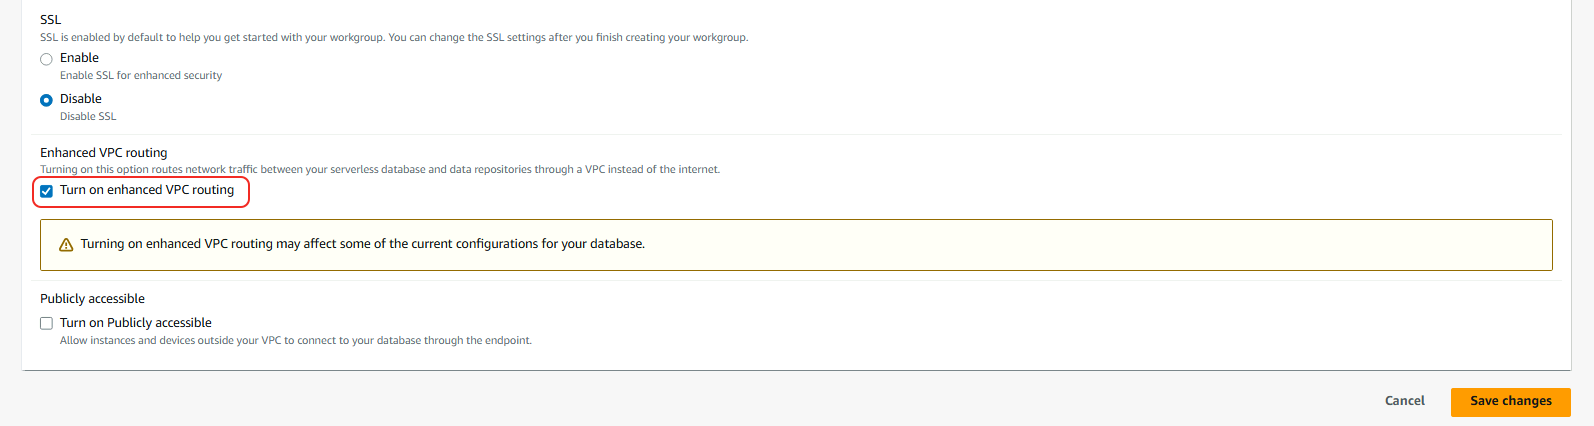Click the "SSL is enabled by default" description

click(x=394, y=38)
